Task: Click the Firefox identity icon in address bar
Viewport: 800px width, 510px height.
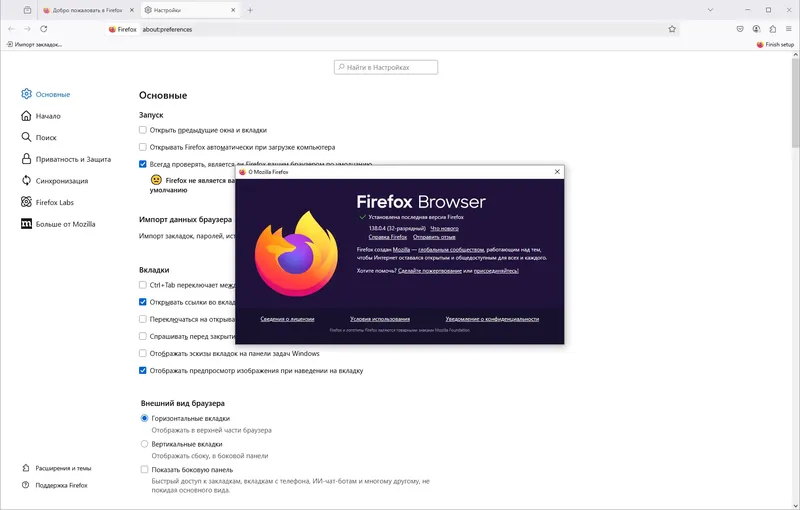Action: [122, 29]
